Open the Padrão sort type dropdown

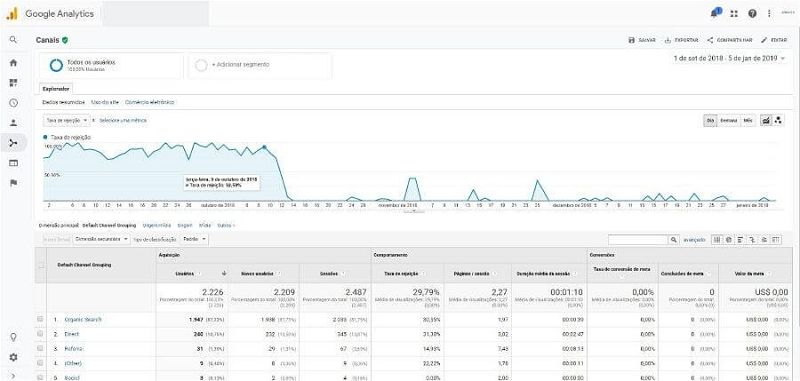point(195,239)
